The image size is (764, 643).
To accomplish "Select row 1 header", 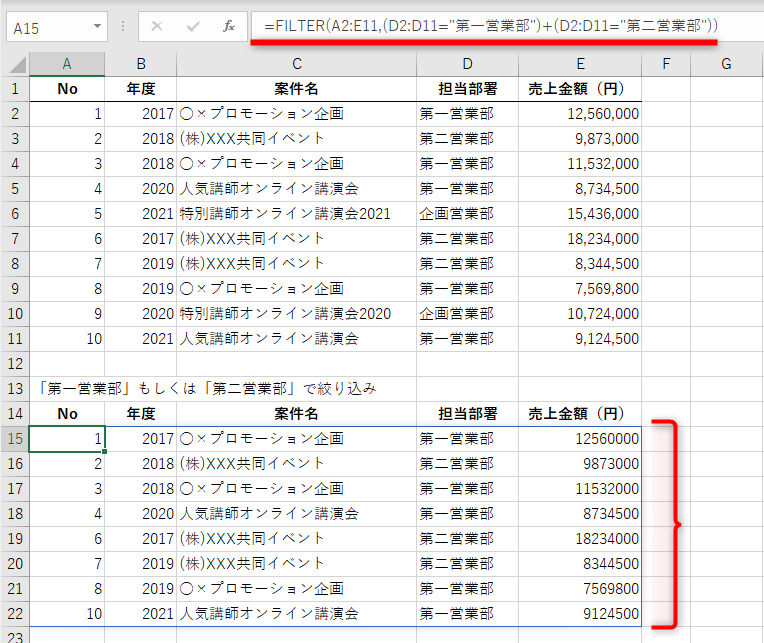I will point(15,89).
